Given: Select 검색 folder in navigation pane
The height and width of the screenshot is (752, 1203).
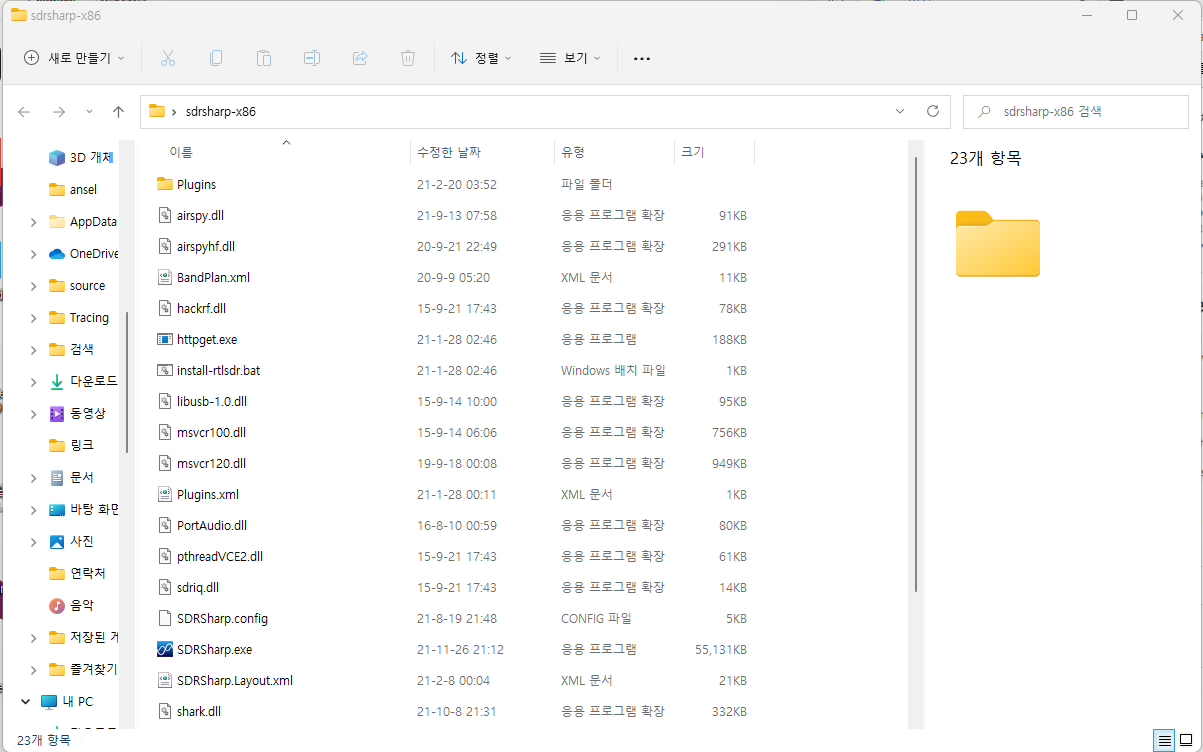Looking at the screenshot, I should [x=82, y=349].
